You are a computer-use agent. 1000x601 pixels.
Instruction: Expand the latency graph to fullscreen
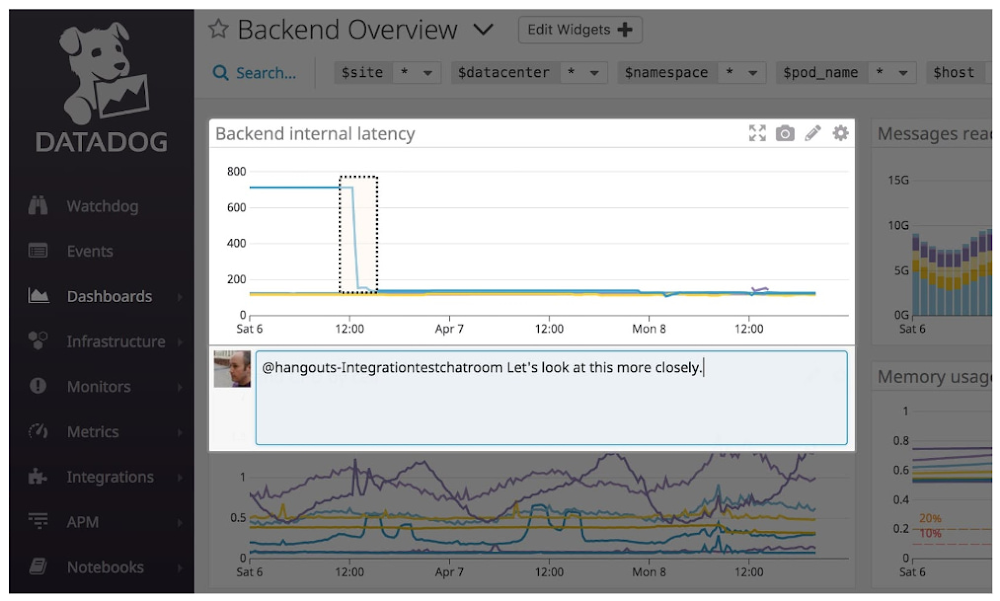[757, 134]
